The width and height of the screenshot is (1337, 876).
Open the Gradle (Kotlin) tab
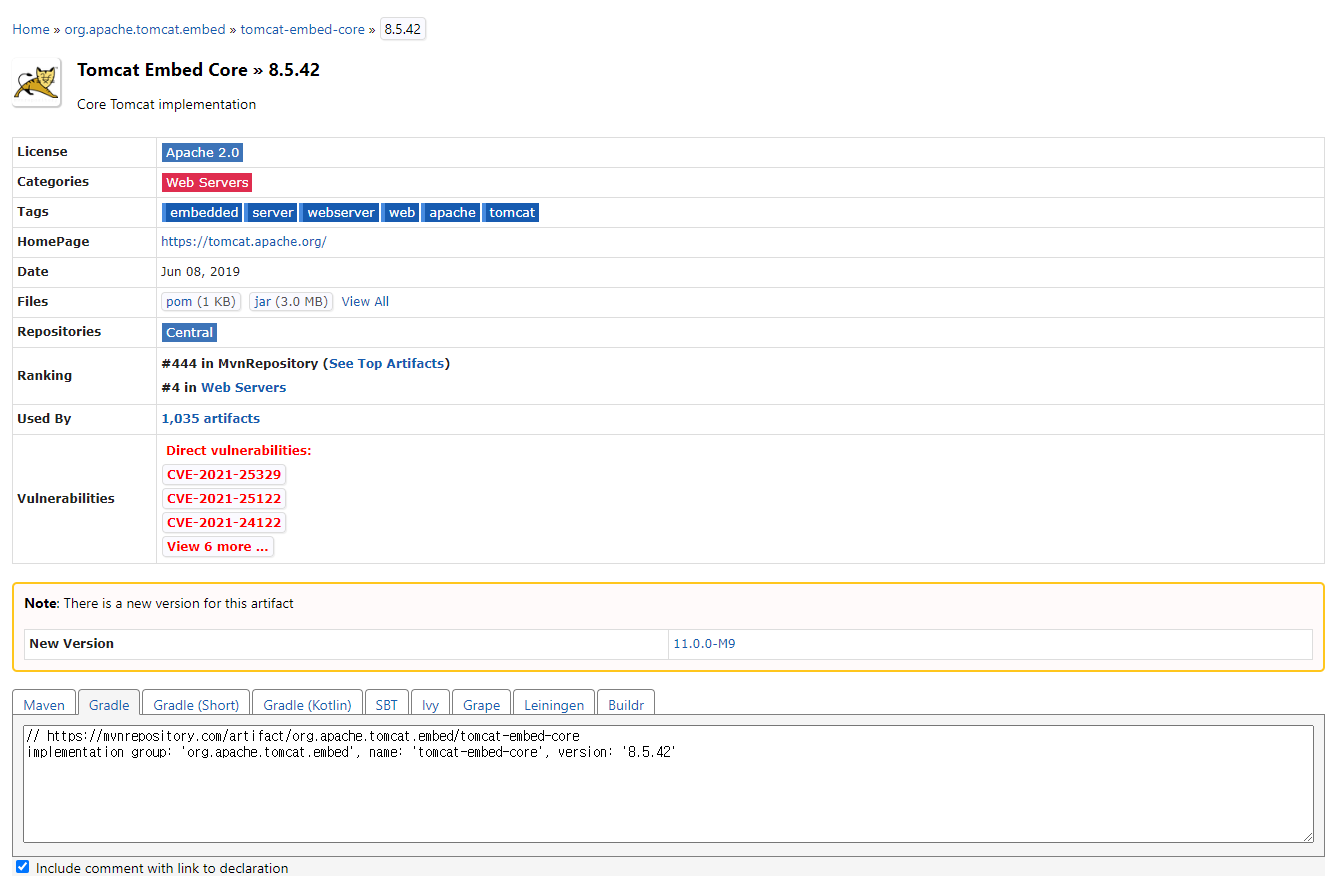point(307,704)
